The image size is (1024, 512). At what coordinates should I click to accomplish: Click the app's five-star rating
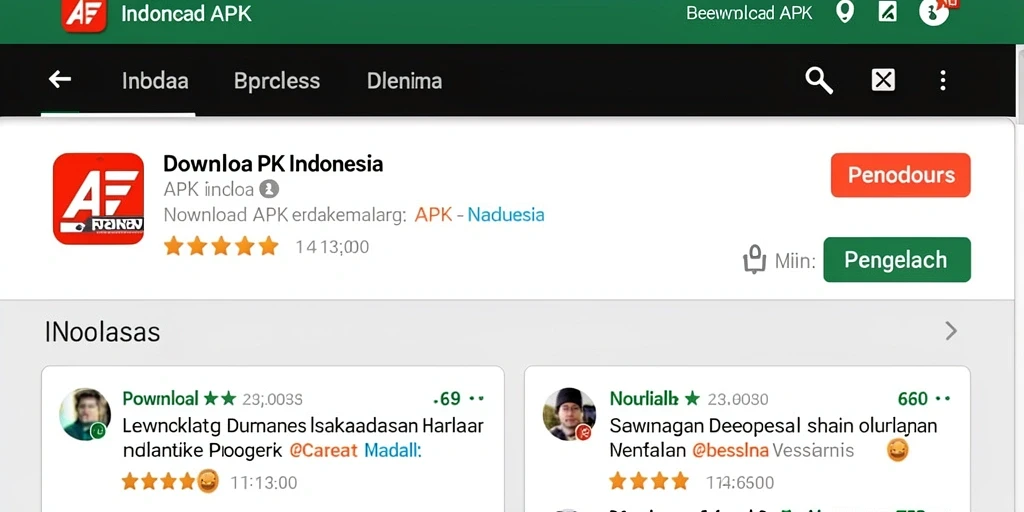coord(221,246)
